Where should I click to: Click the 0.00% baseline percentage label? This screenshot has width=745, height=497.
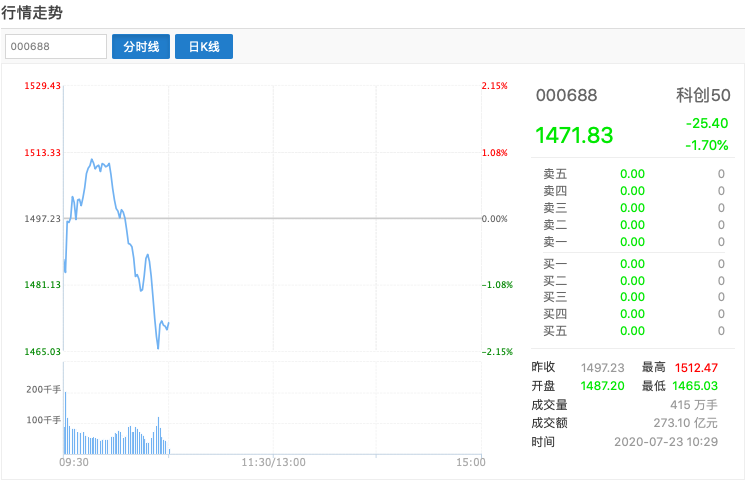(x=495, y=218)
